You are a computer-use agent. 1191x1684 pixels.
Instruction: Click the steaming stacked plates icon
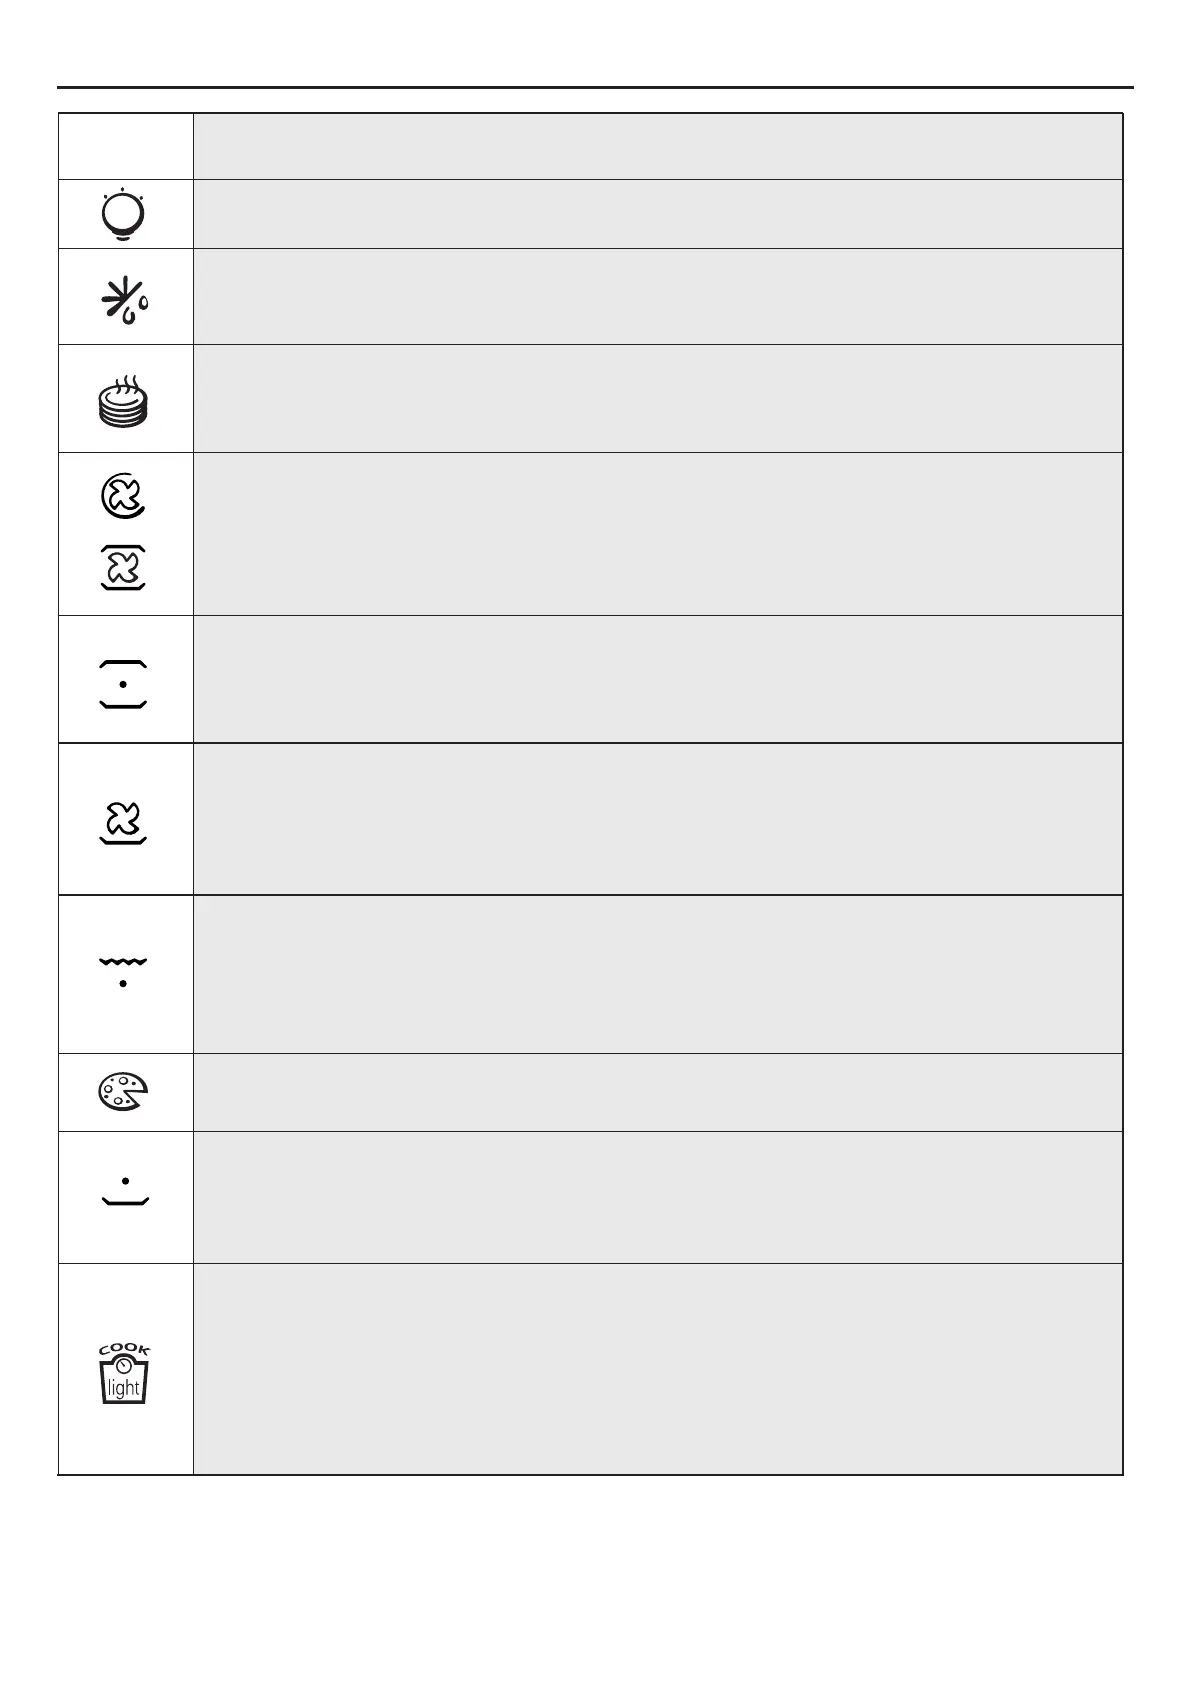click(124, 400)
